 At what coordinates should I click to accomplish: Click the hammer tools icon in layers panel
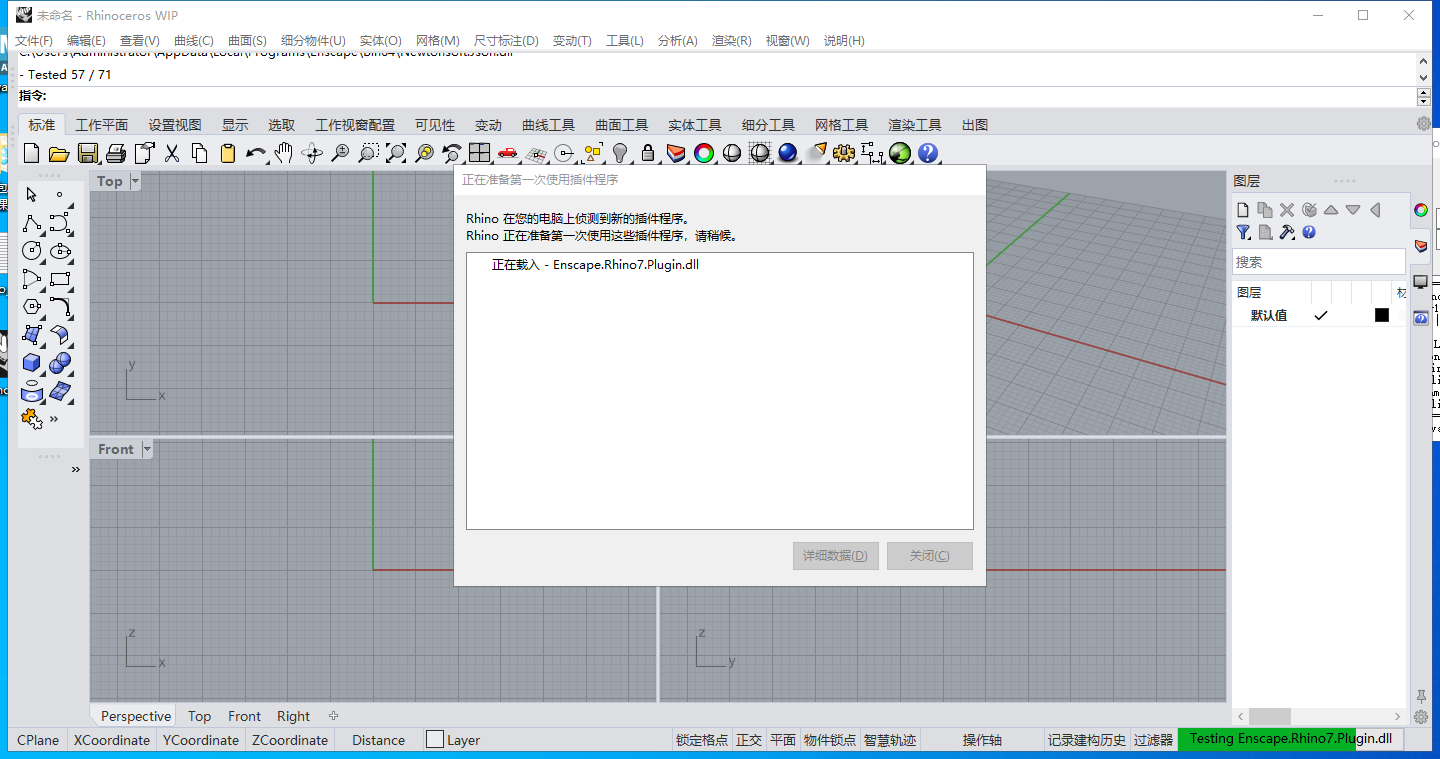pyautogui.click(x=1287, y=232)
